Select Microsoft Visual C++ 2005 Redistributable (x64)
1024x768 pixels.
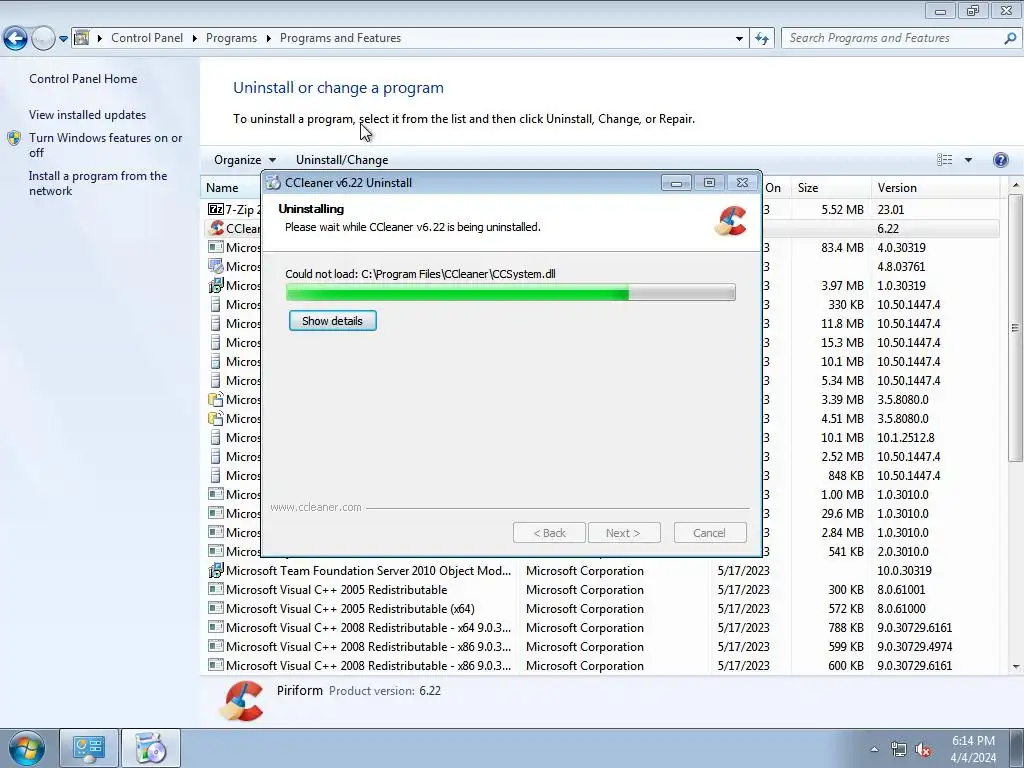[600, 609]
